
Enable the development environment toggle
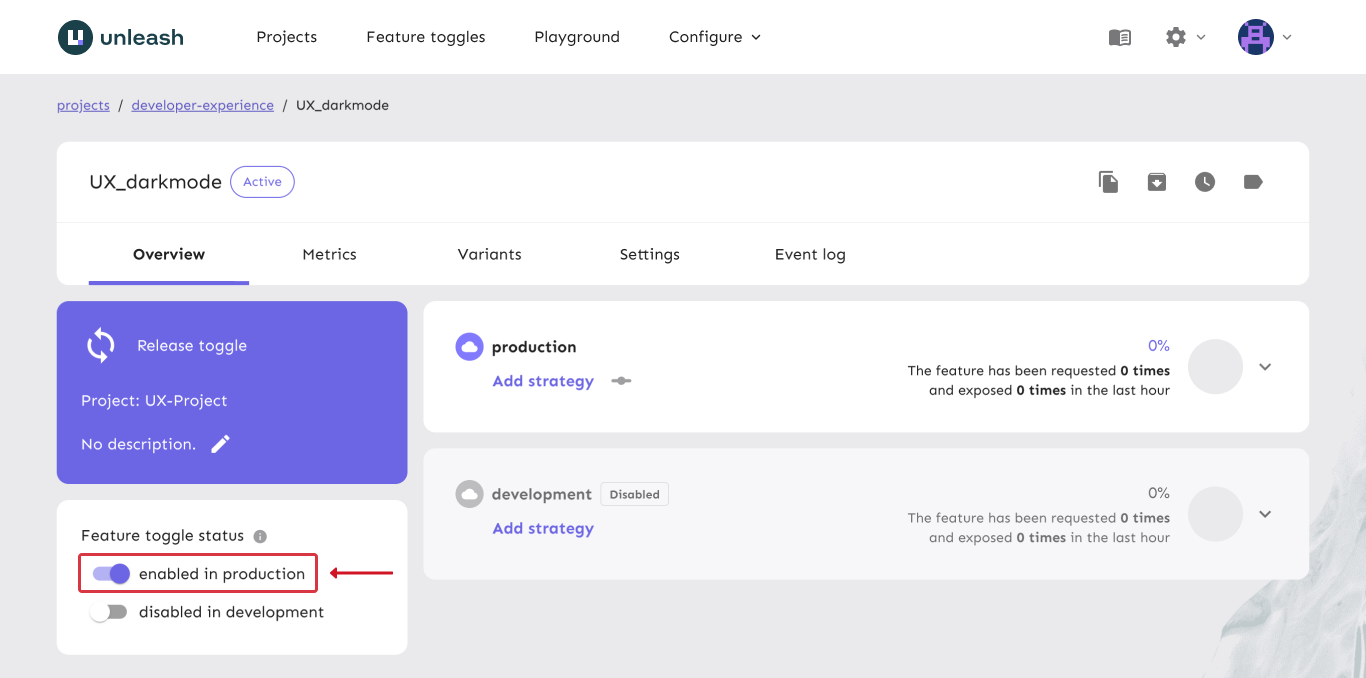pos(108,612)
